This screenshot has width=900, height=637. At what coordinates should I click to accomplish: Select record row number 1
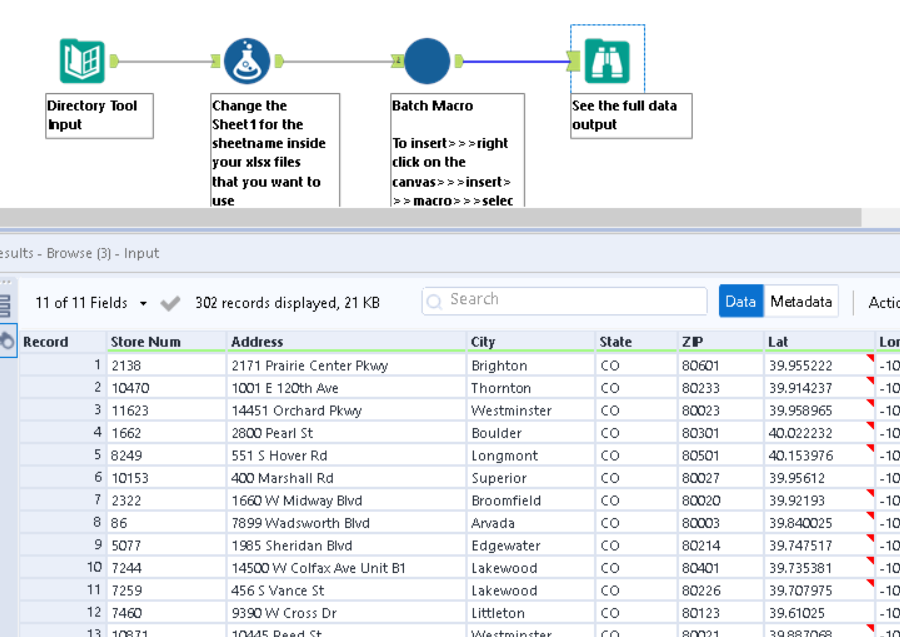(x=60, y=366)
